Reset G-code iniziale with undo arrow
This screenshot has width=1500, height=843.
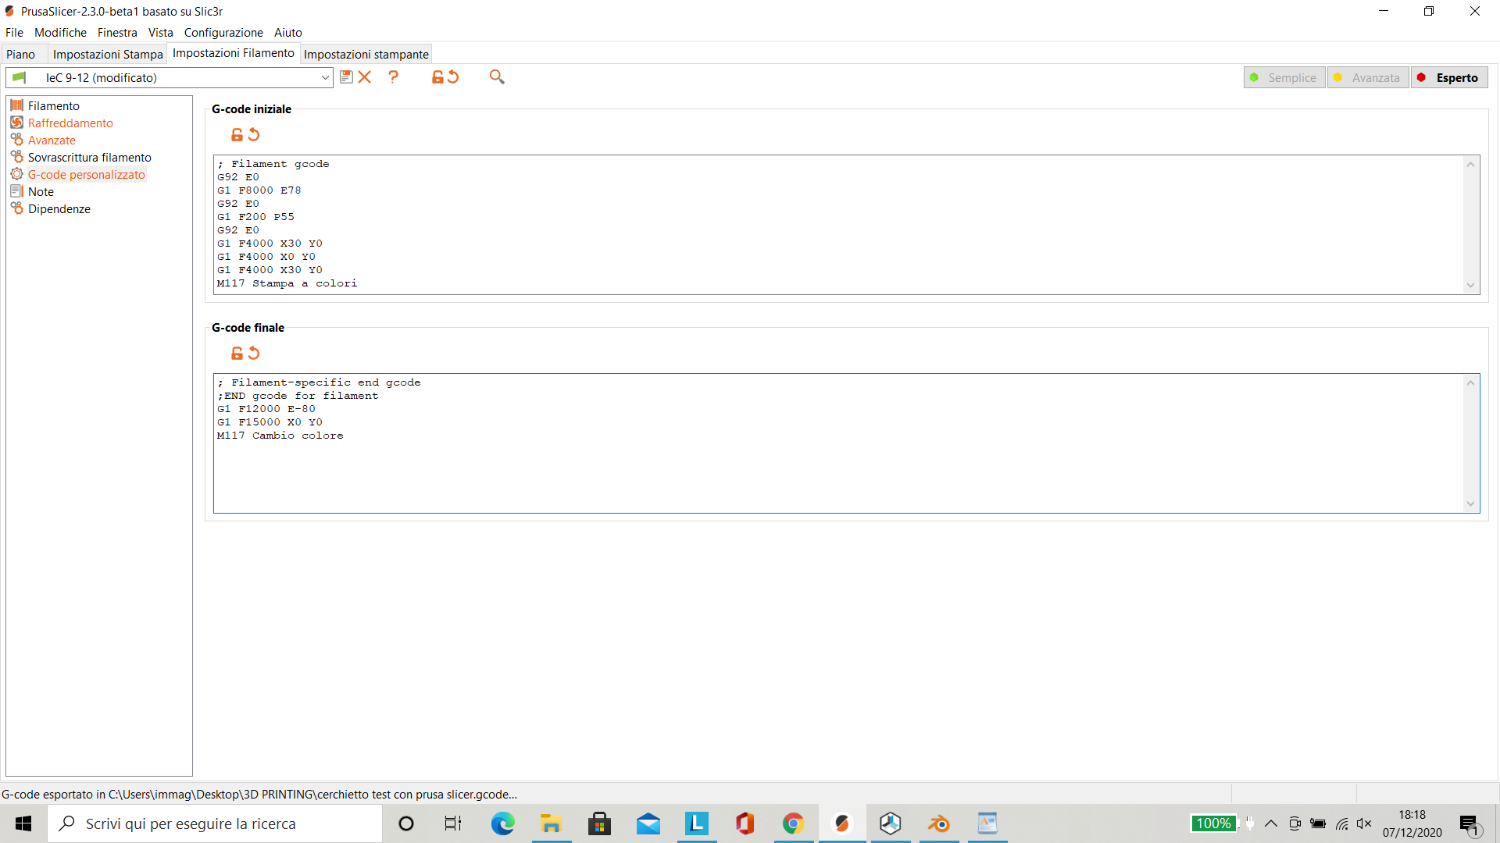pyautogui.click(x=254, y=135)
